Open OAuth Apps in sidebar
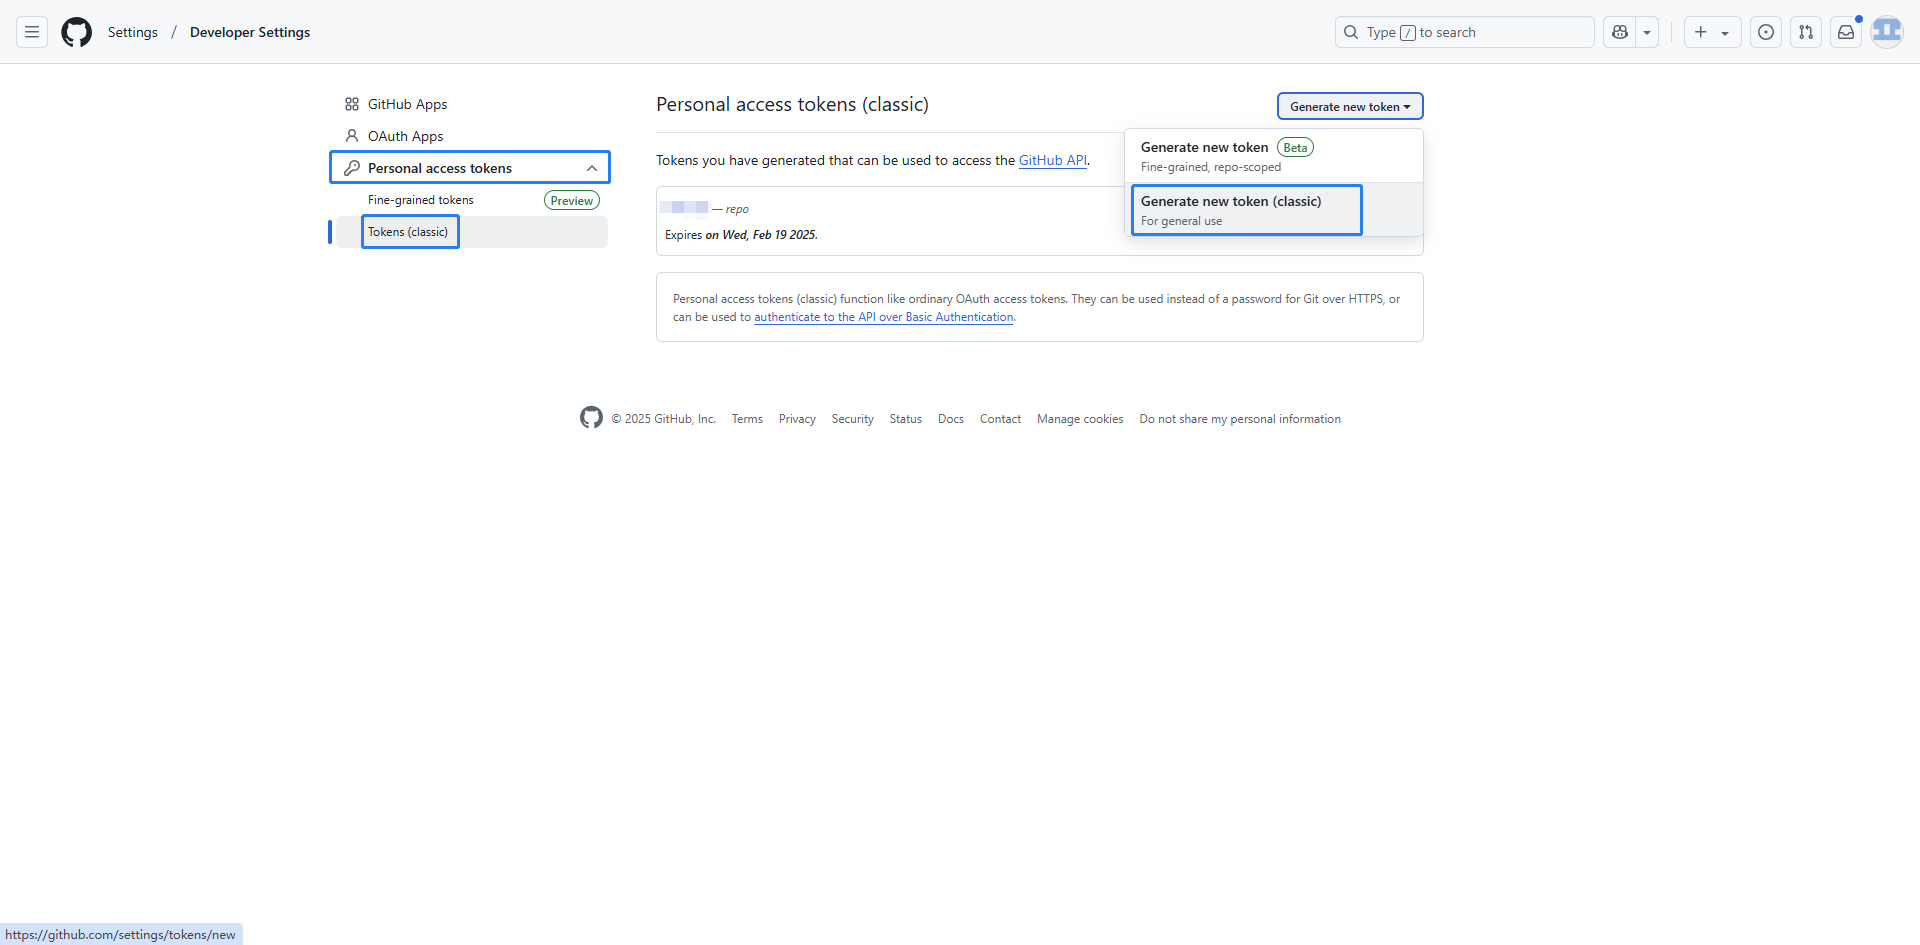The image size is (1920, 945). click(x=405, y=136)
